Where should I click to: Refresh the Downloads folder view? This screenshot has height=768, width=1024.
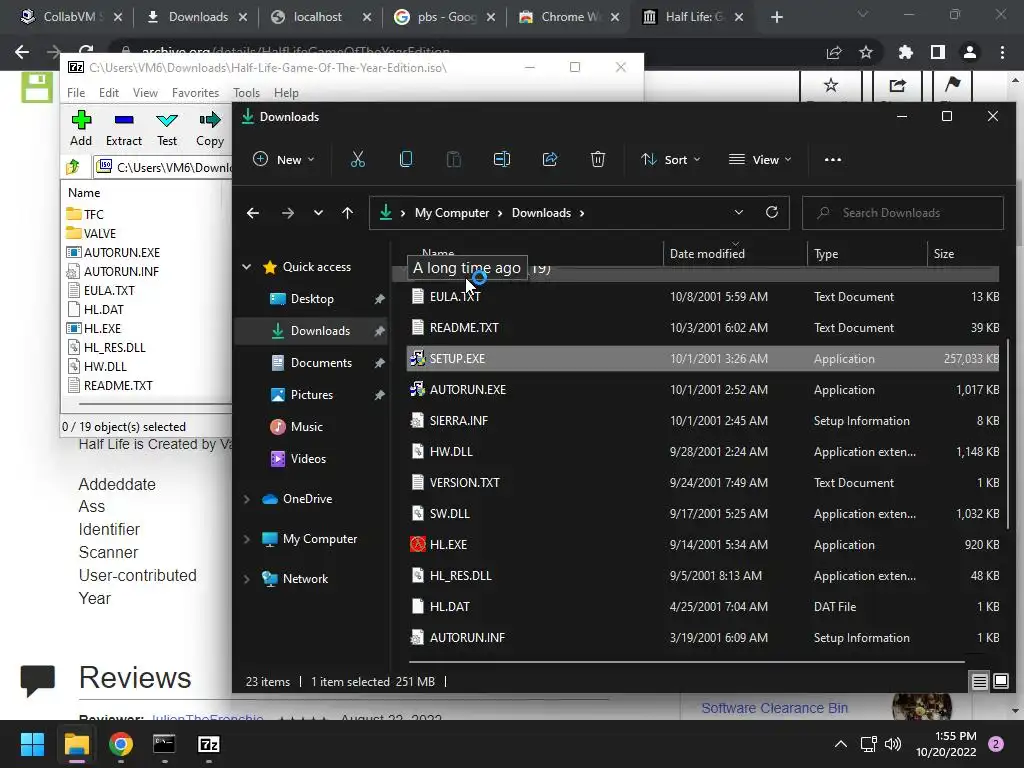pyautogui.click(x=772, y=212)
